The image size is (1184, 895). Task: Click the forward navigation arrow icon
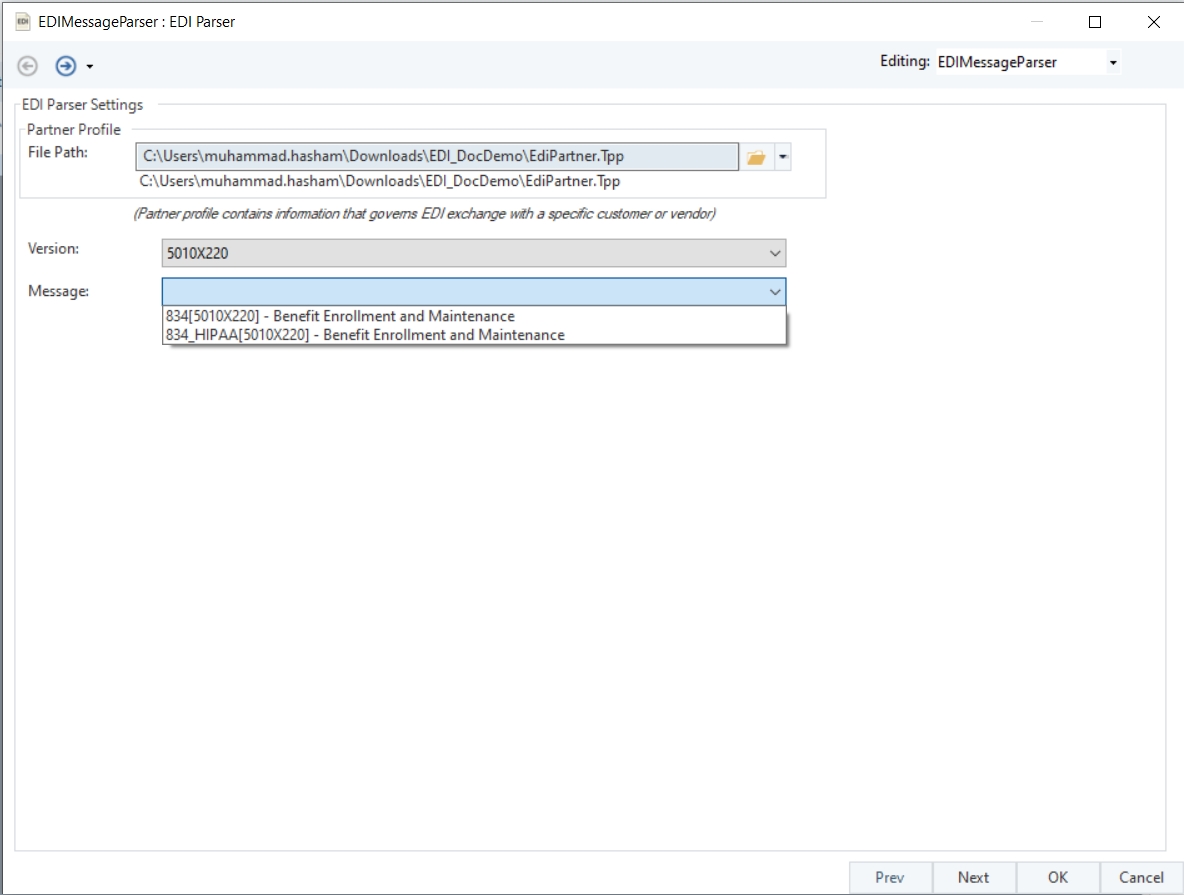66,66
